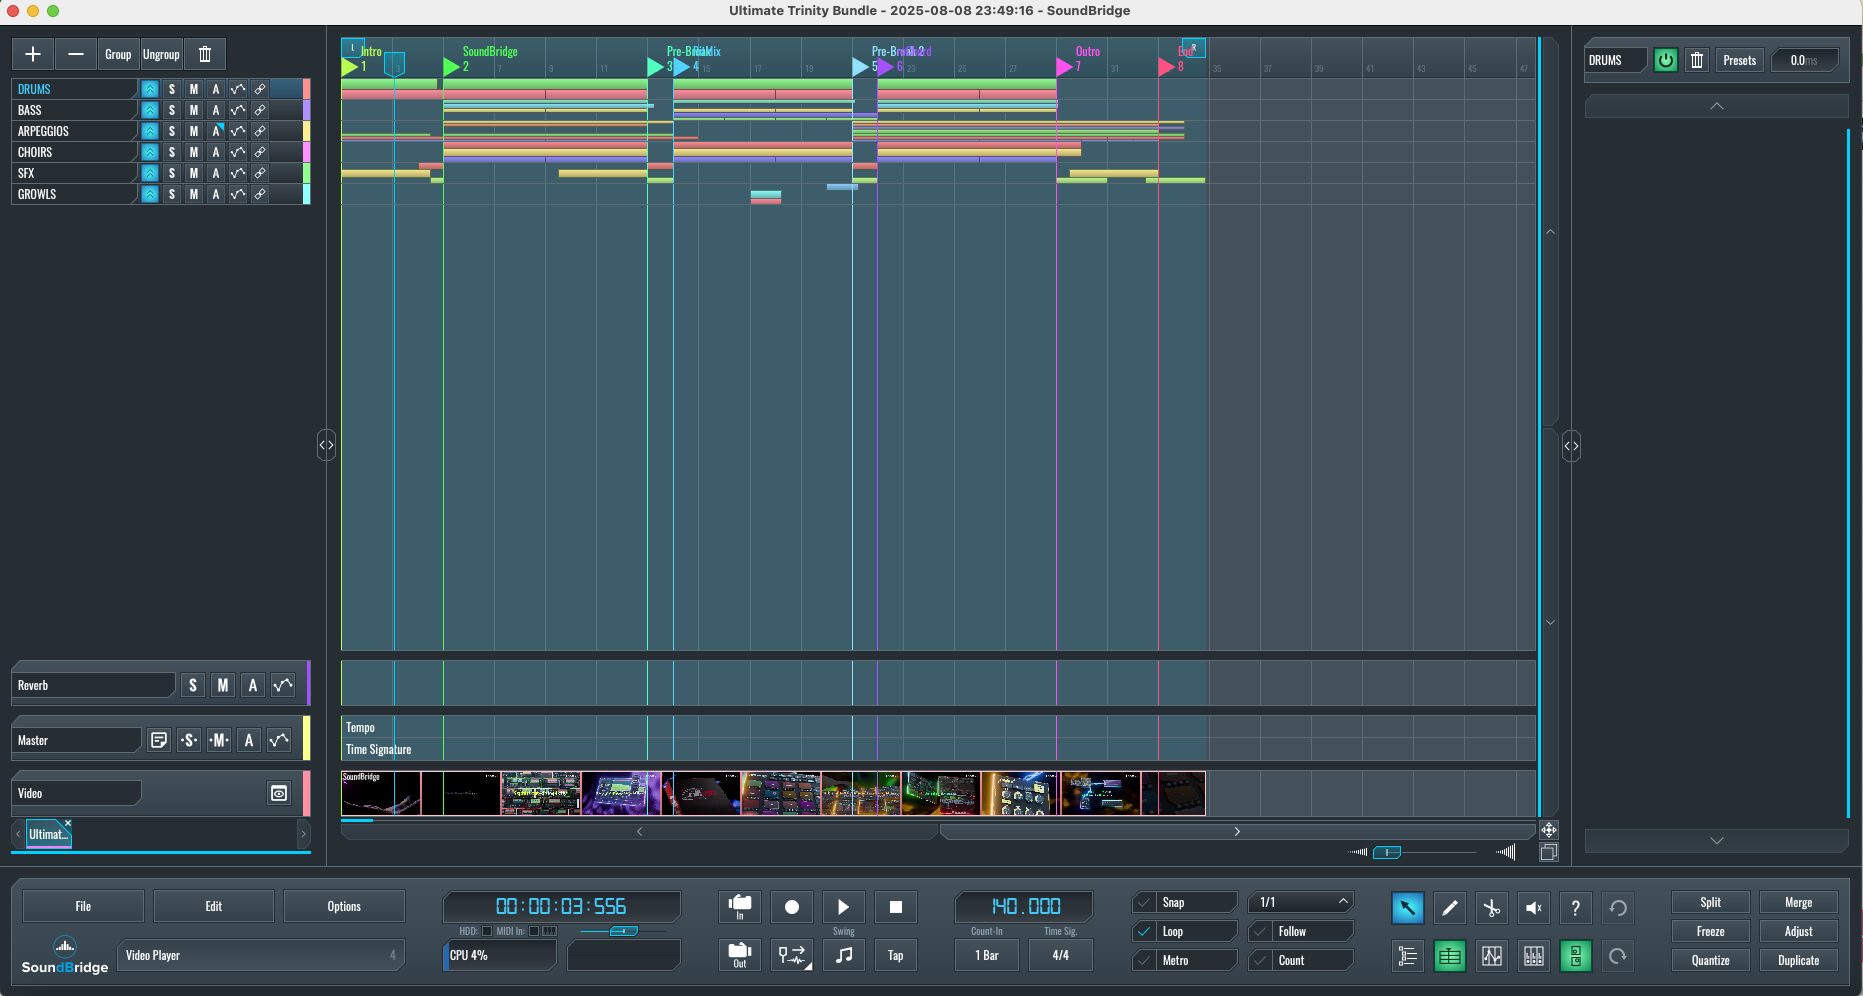This screenshot has width=1863, height=996.
Task: Mute the Reverb track
Action: tap(223, 685)
